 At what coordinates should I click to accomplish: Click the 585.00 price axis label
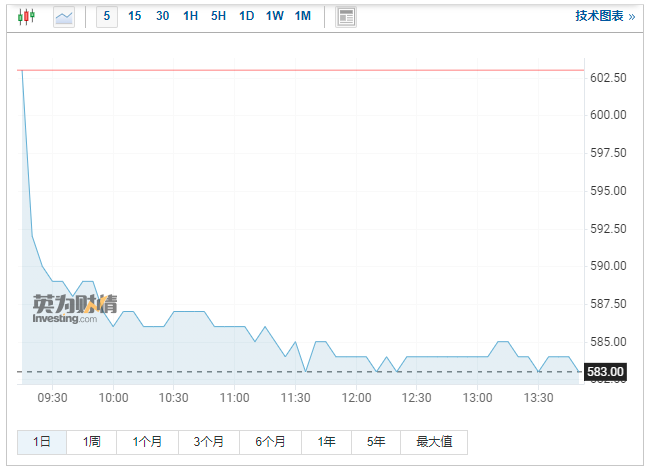click(x=608, y=342)
